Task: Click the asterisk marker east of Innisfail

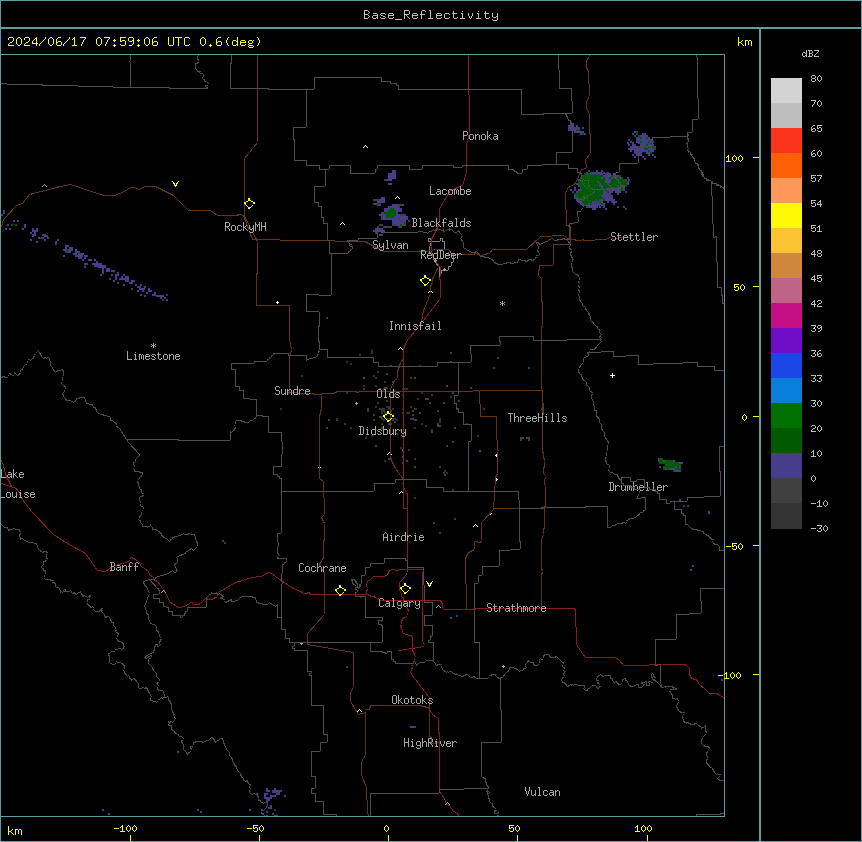Action: pyautogui.click(x=502, y=303)
